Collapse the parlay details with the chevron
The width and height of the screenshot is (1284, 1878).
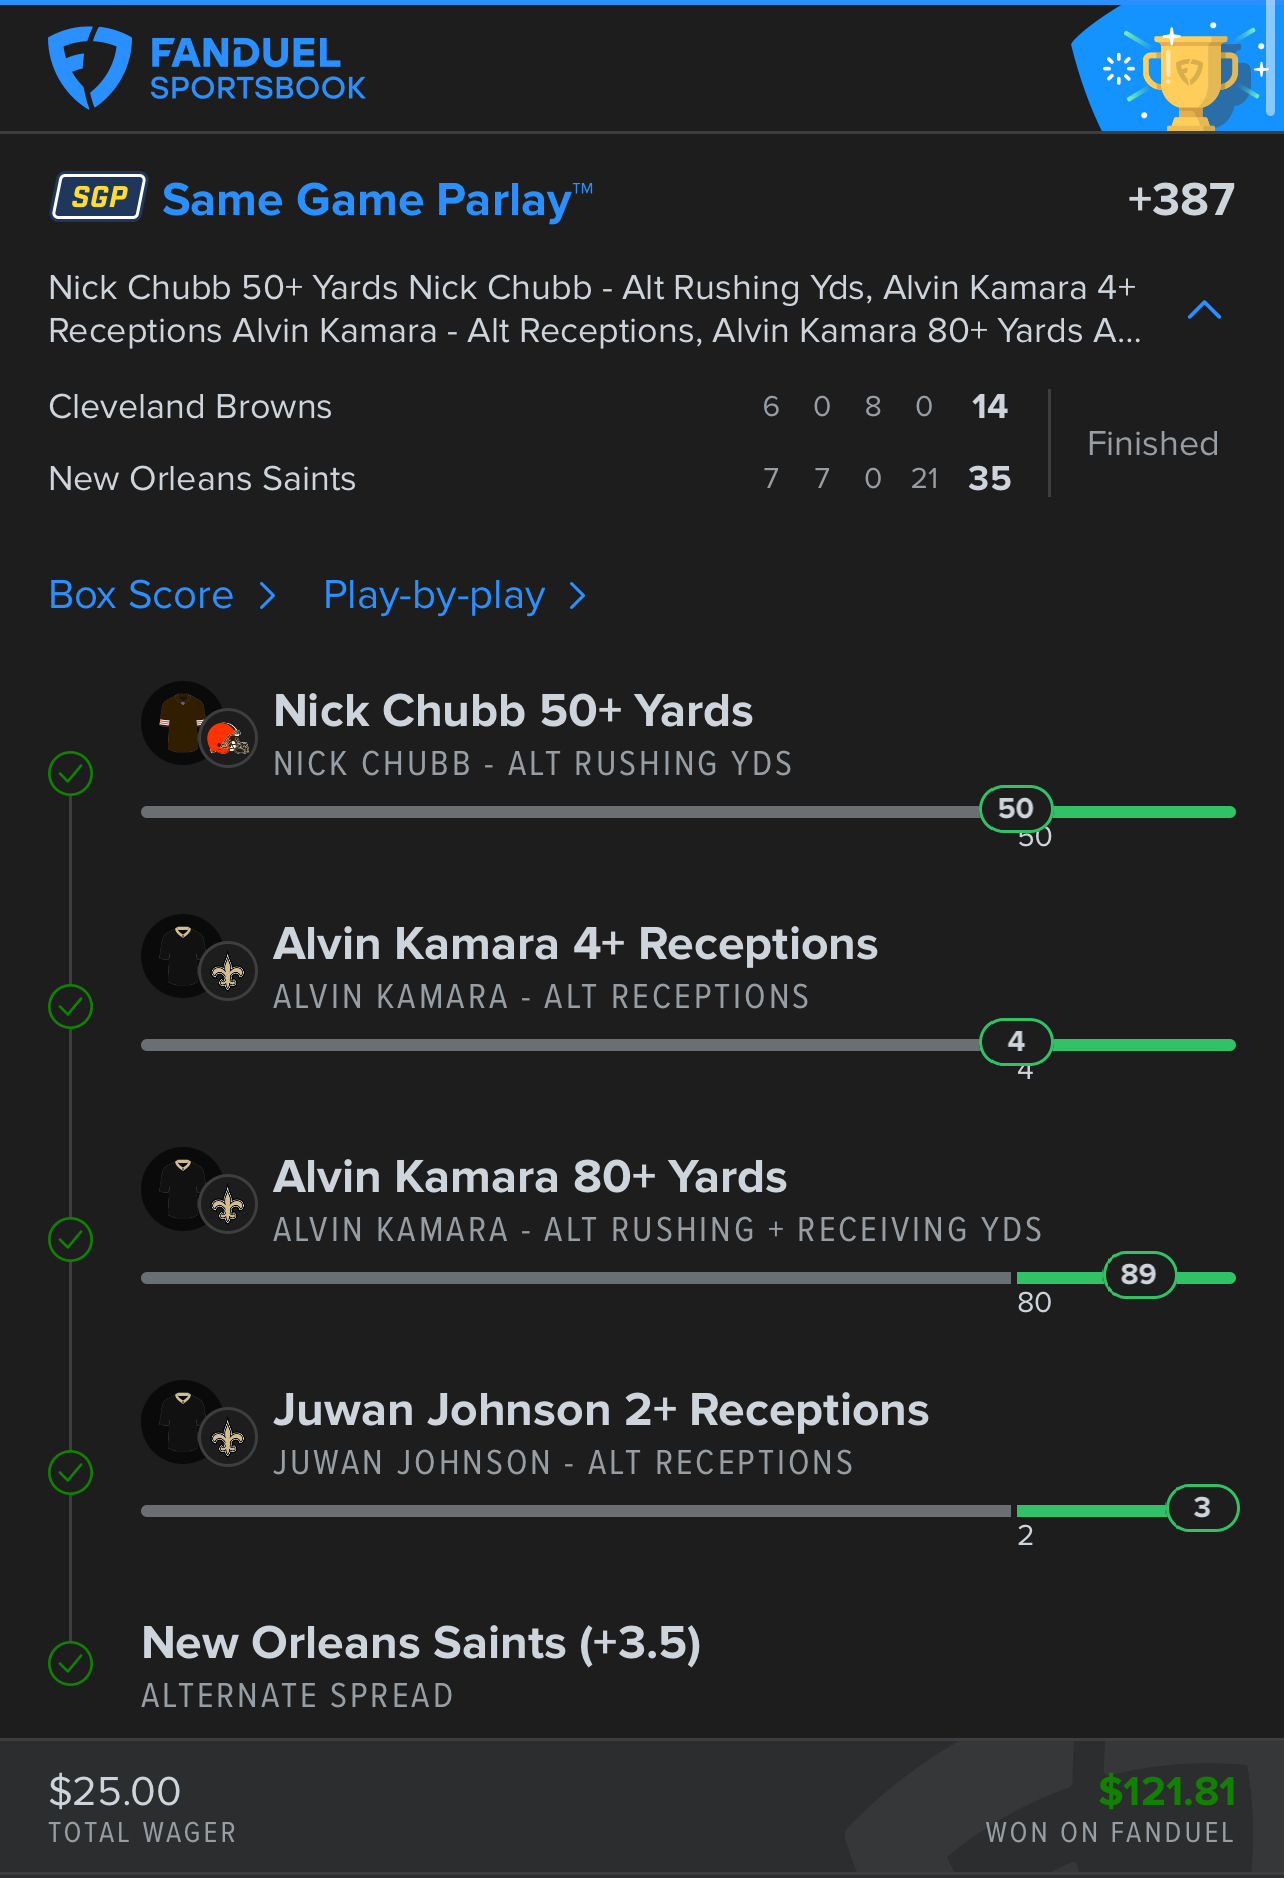click(x=1204, y=310)
